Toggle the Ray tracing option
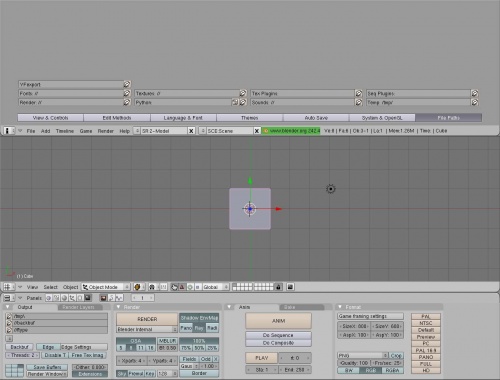This screenshot has width=500, height=380. (199, 328)
